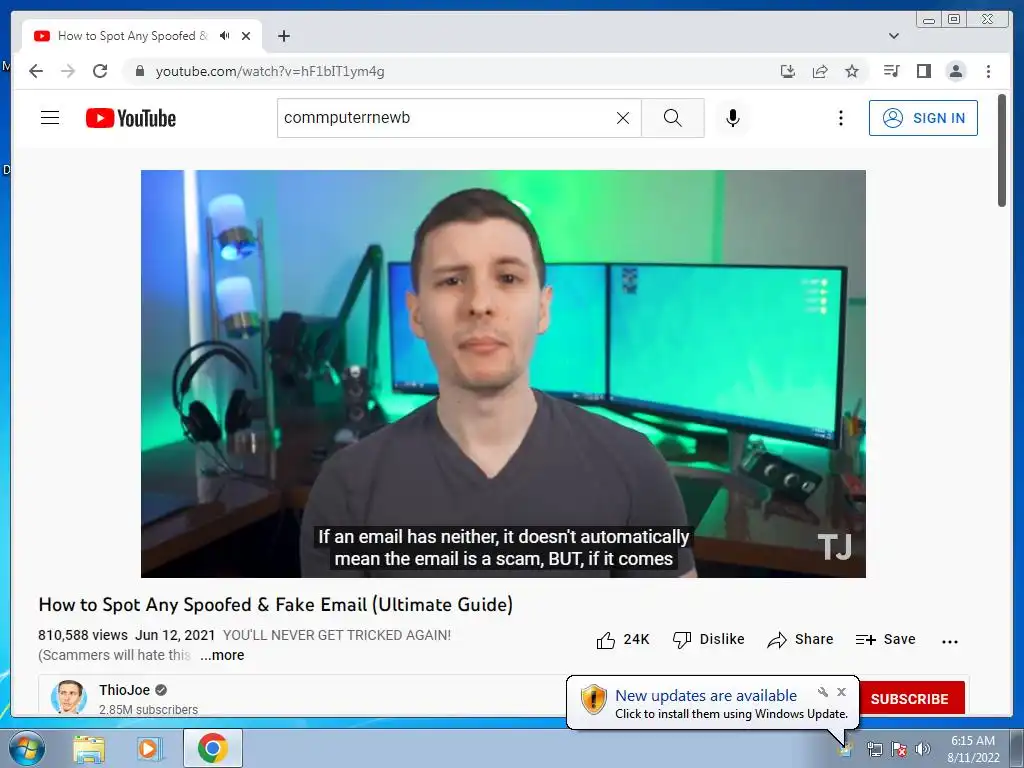Click the address bar URL
1024x768 pixels.
(x=270, y=72)
